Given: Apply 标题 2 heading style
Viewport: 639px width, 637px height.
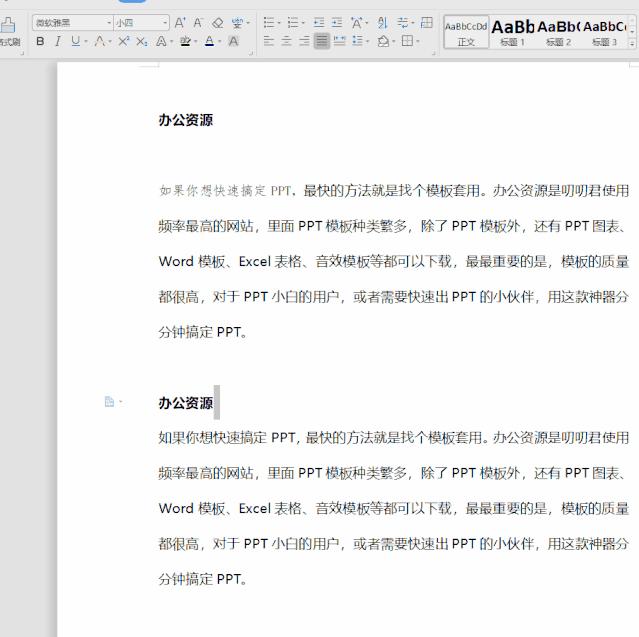Looking at the screenshot, I should tap(559, 32).
